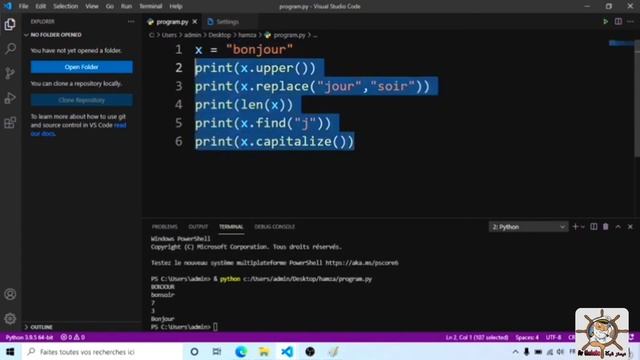Click the Clone Repository button
Screen dimensions: 640x360
tap(81, 100)
